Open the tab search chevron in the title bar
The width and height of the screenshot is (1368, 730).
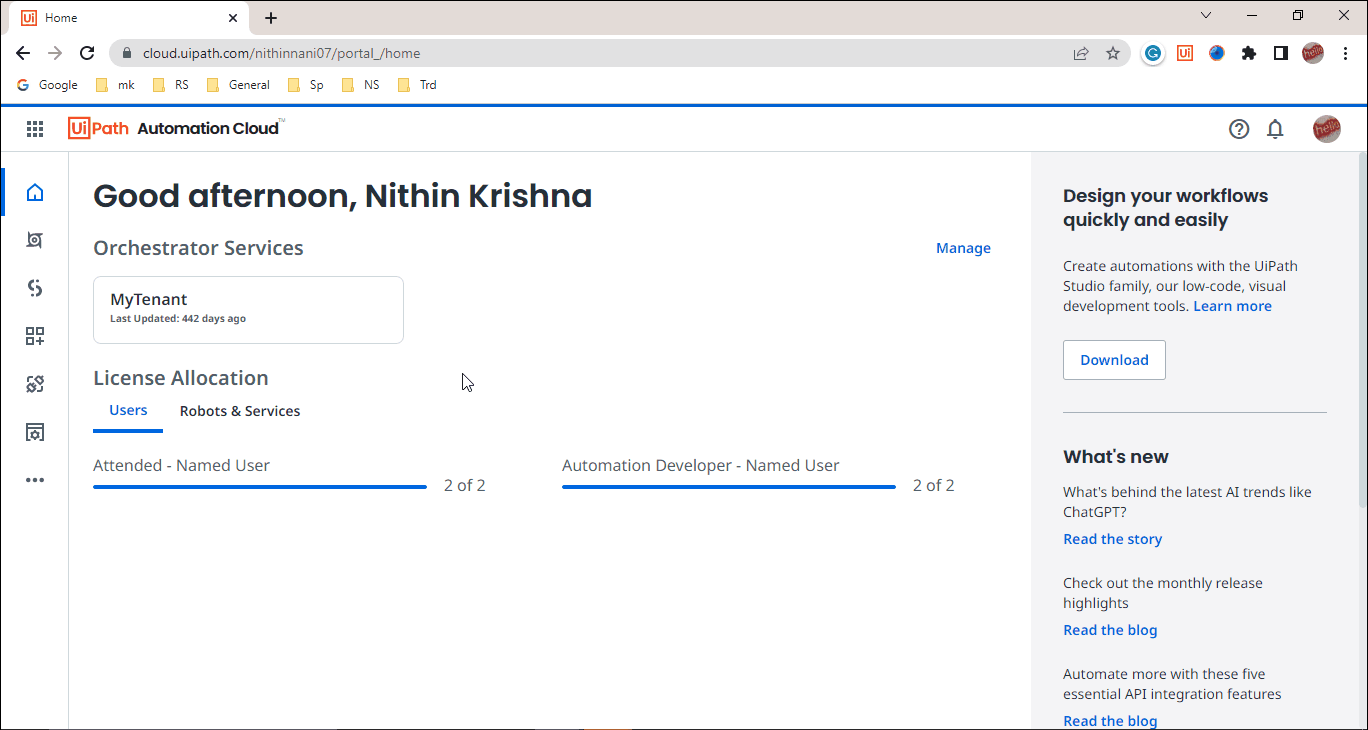click(x=1206, y=16)
